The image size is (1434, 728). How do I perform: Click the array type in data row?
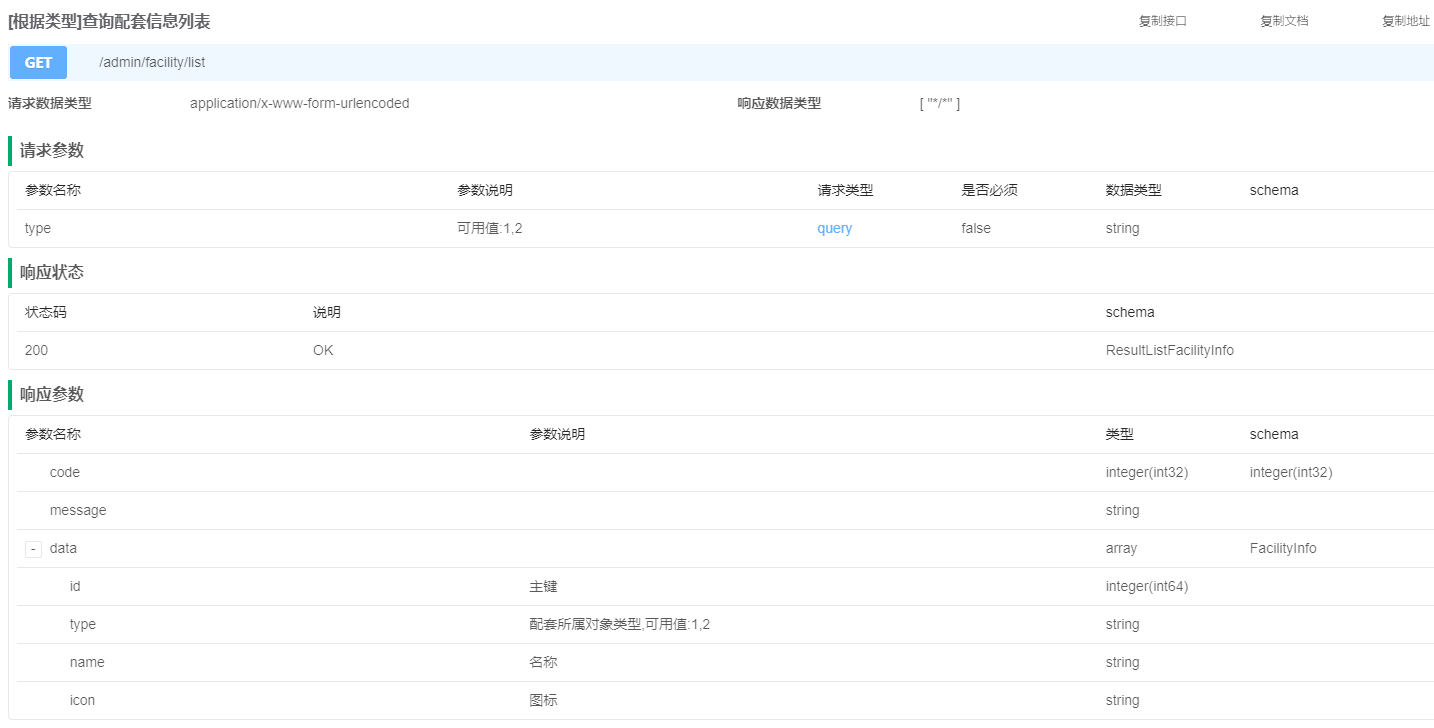pos(1121,548)
